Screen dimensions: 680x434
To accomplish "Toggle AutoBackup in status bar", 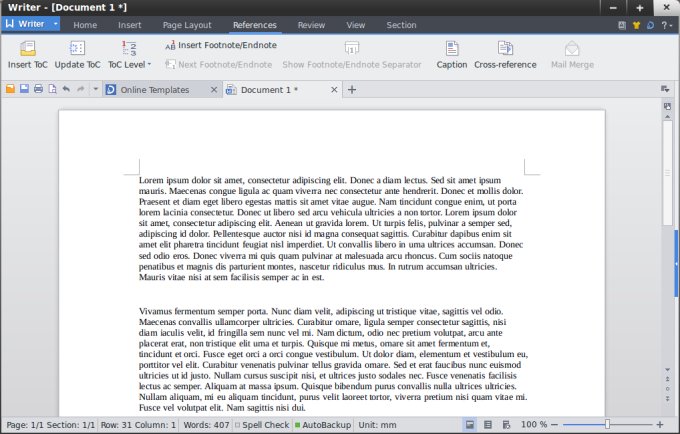I will click(323, 425).
